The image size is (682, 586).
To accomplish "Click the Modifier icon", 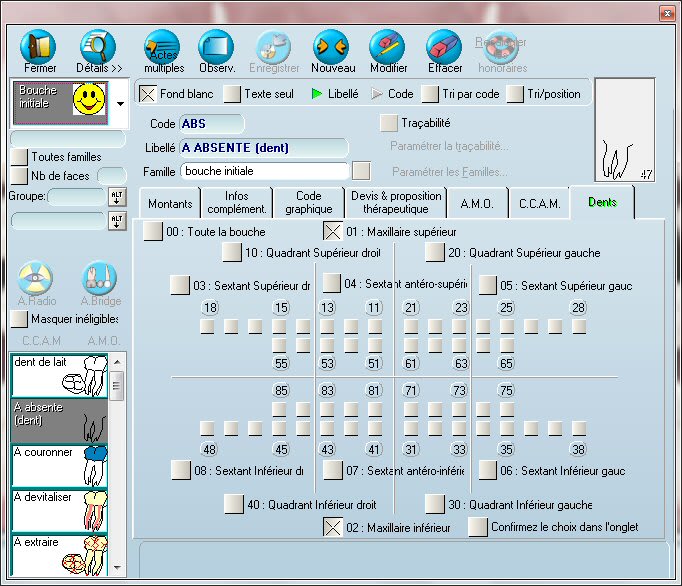I will coord(387,47).
